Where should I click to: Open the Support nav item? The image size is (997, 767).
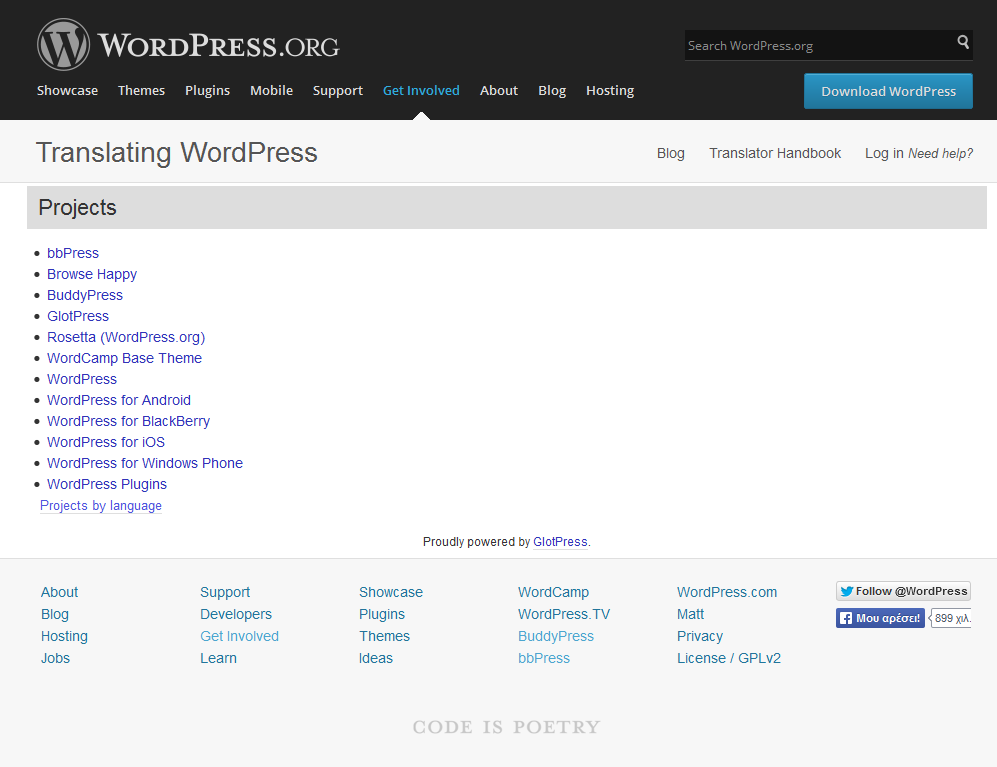[338, 90]
